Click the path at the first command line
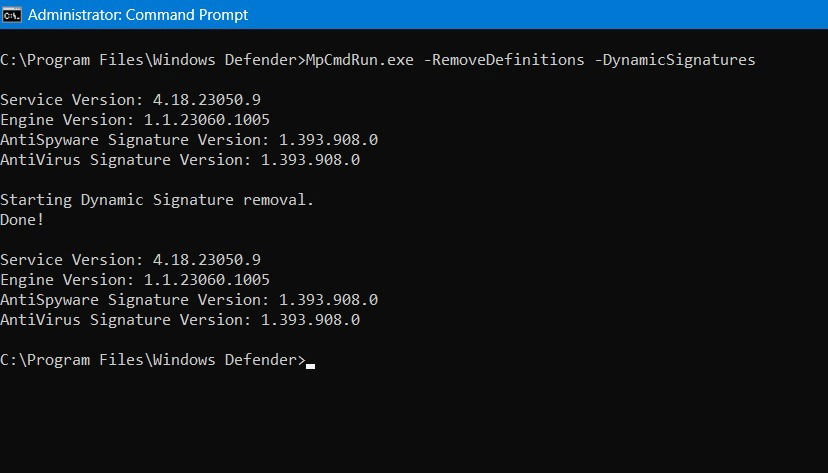The width and height of the screenshot is (828, 473). click(150, 60)
